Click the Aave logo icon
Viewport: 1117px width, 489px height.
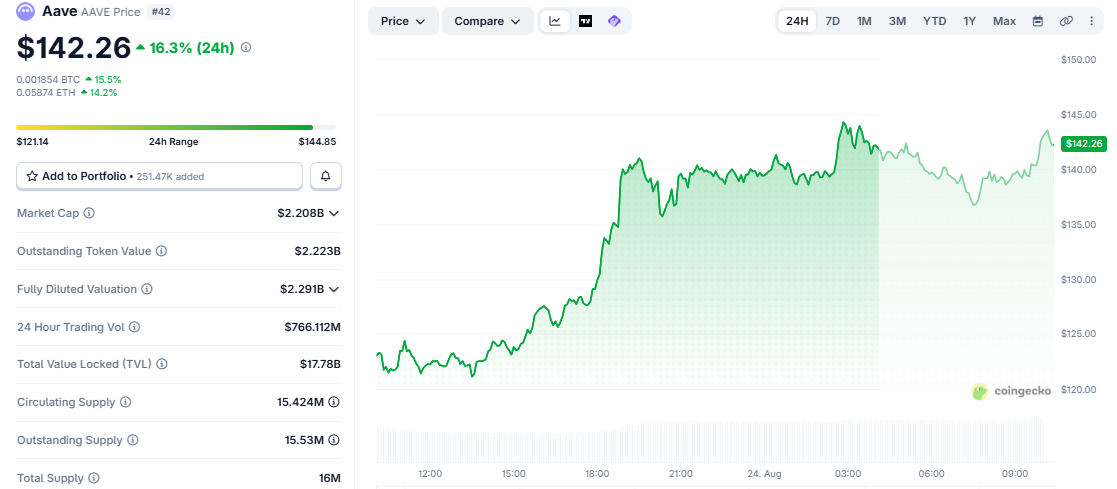tap(26, 11)
